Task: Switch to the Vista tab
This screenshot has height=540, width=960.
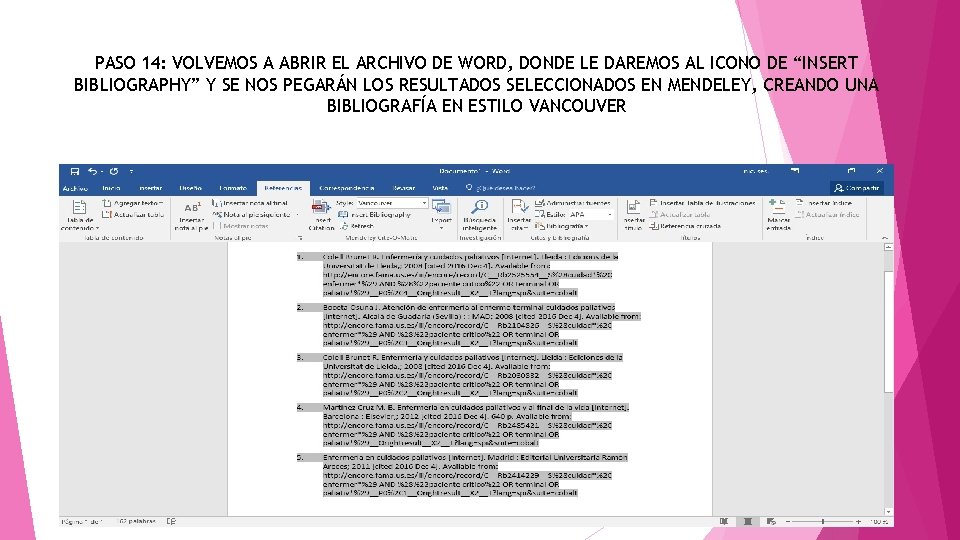Action: click(x=440, y=188)
